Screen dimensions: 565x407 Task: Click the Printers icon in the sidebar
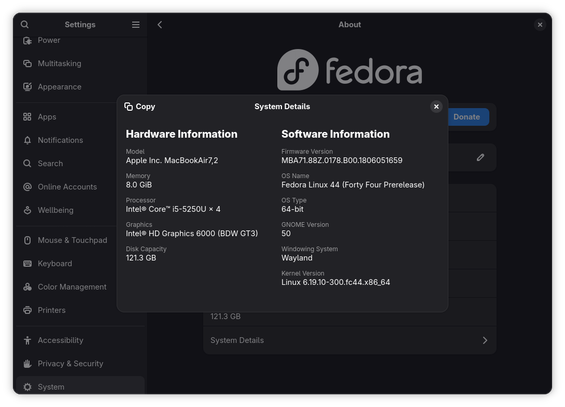point(27,310)
